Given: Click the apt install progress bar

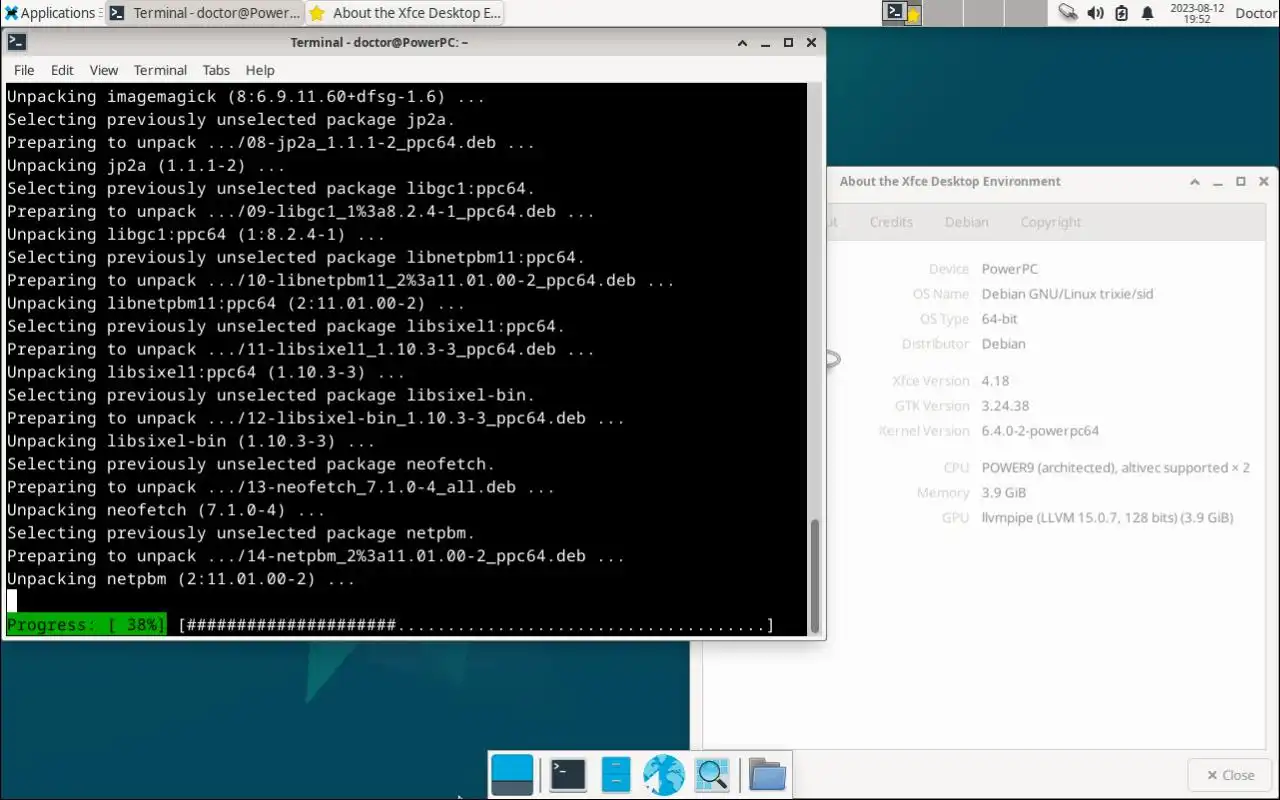Looking at the screenshot, I should (476, 625).
